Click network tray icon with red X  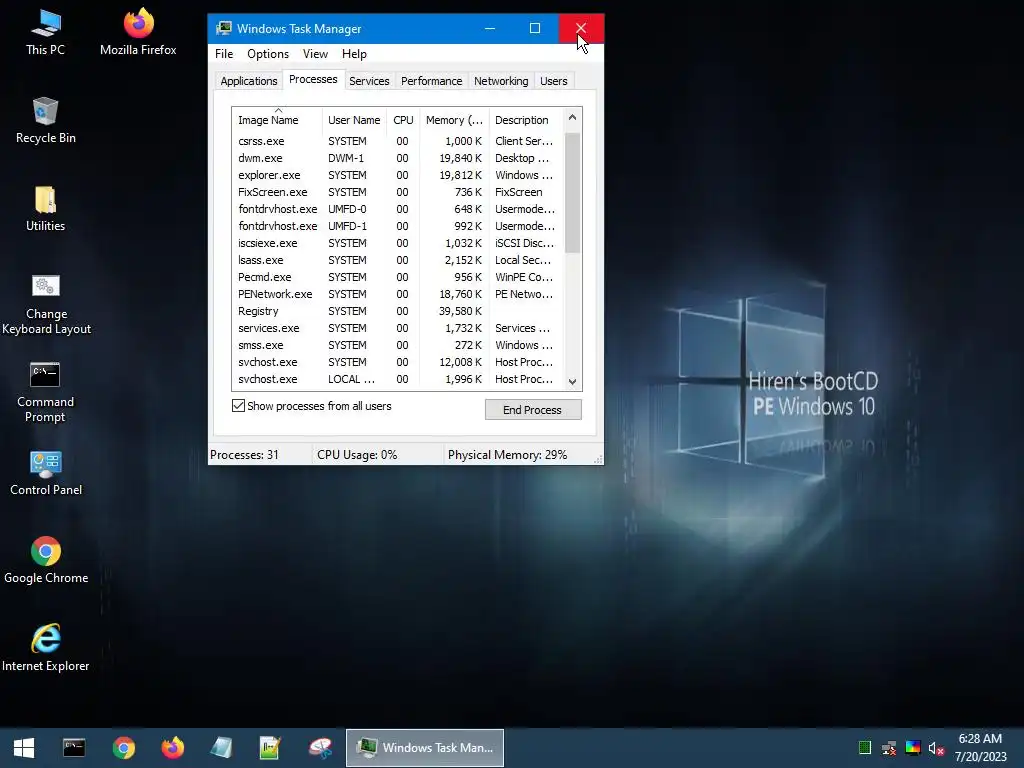889,748
